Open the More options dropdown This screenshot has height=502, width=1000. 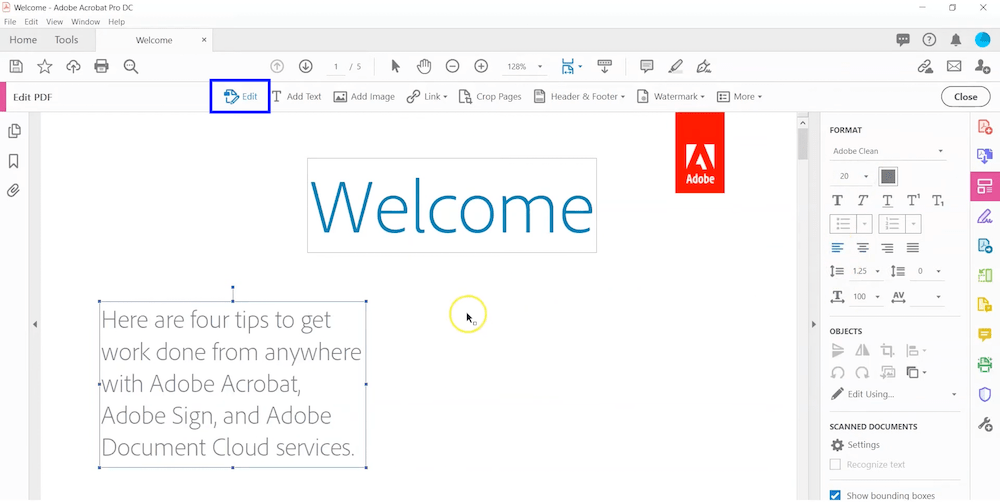point(740,97)
